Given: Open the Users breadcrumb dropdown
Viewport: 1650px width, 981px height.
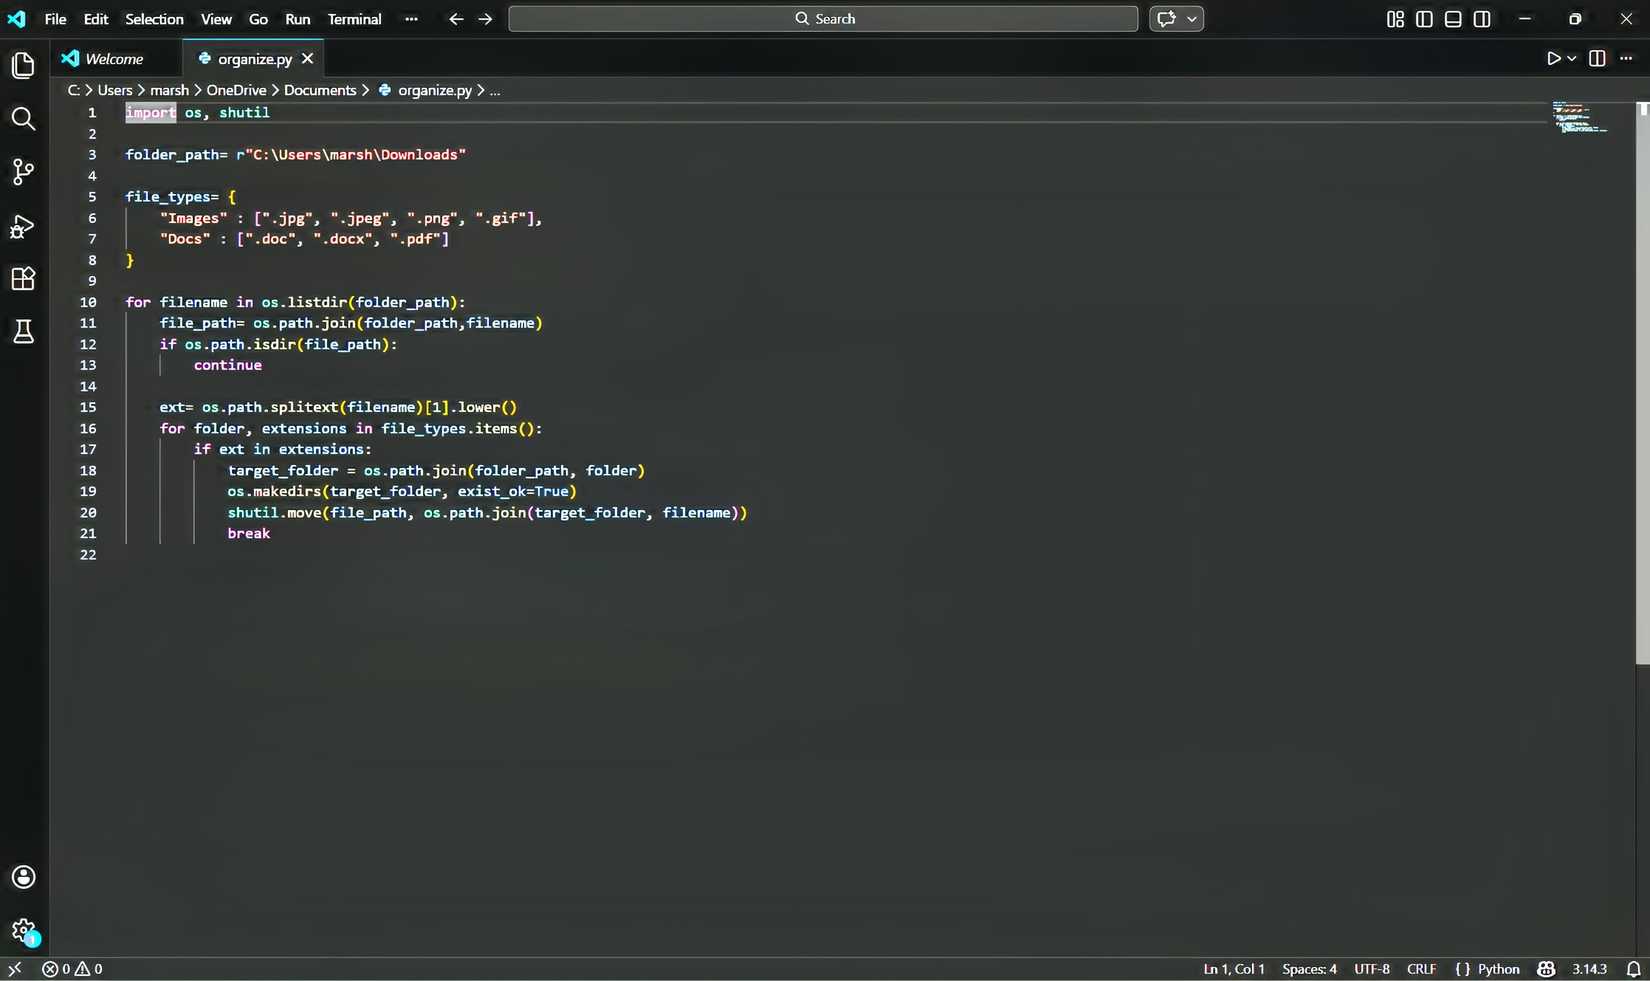Looking at the screenshot, I should [115, 90].
